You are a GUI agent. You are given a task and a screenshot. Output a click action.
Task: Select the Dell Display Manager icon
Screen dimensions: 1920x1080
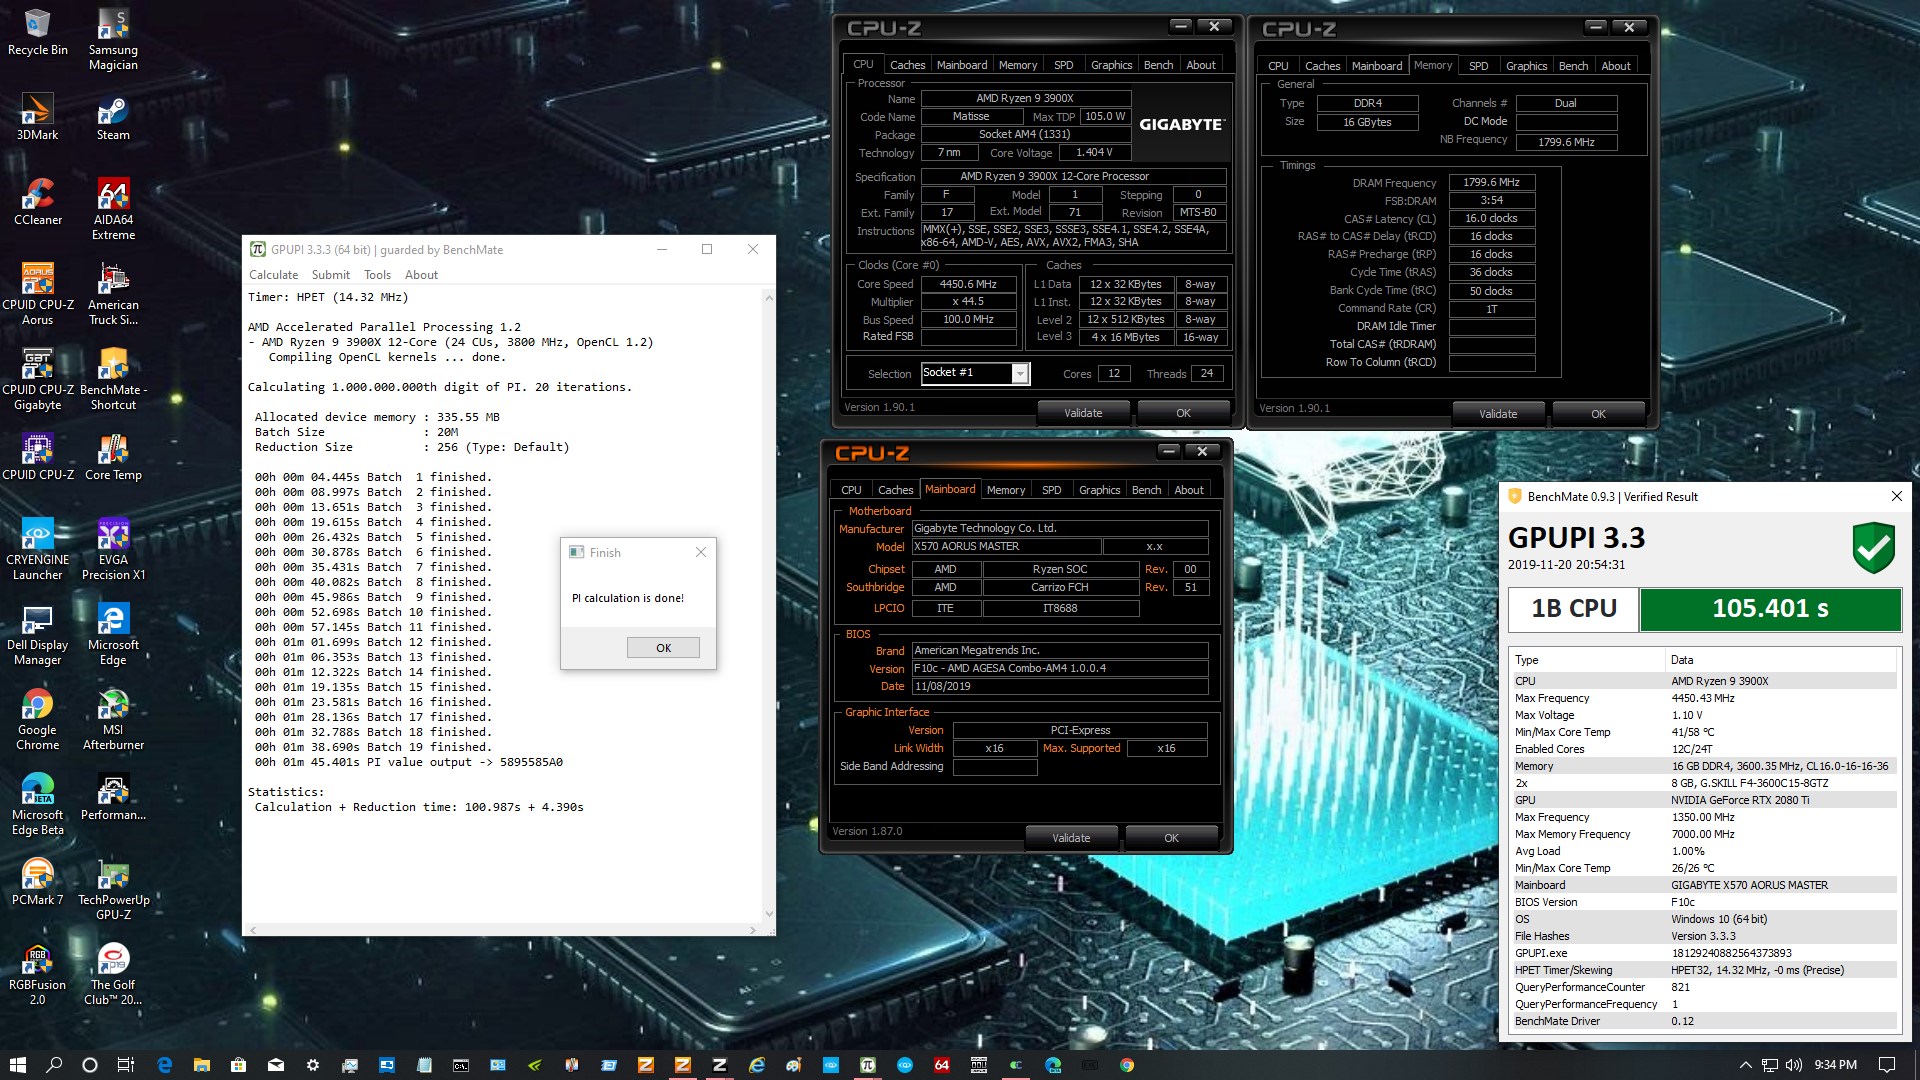tap(38, 635)
